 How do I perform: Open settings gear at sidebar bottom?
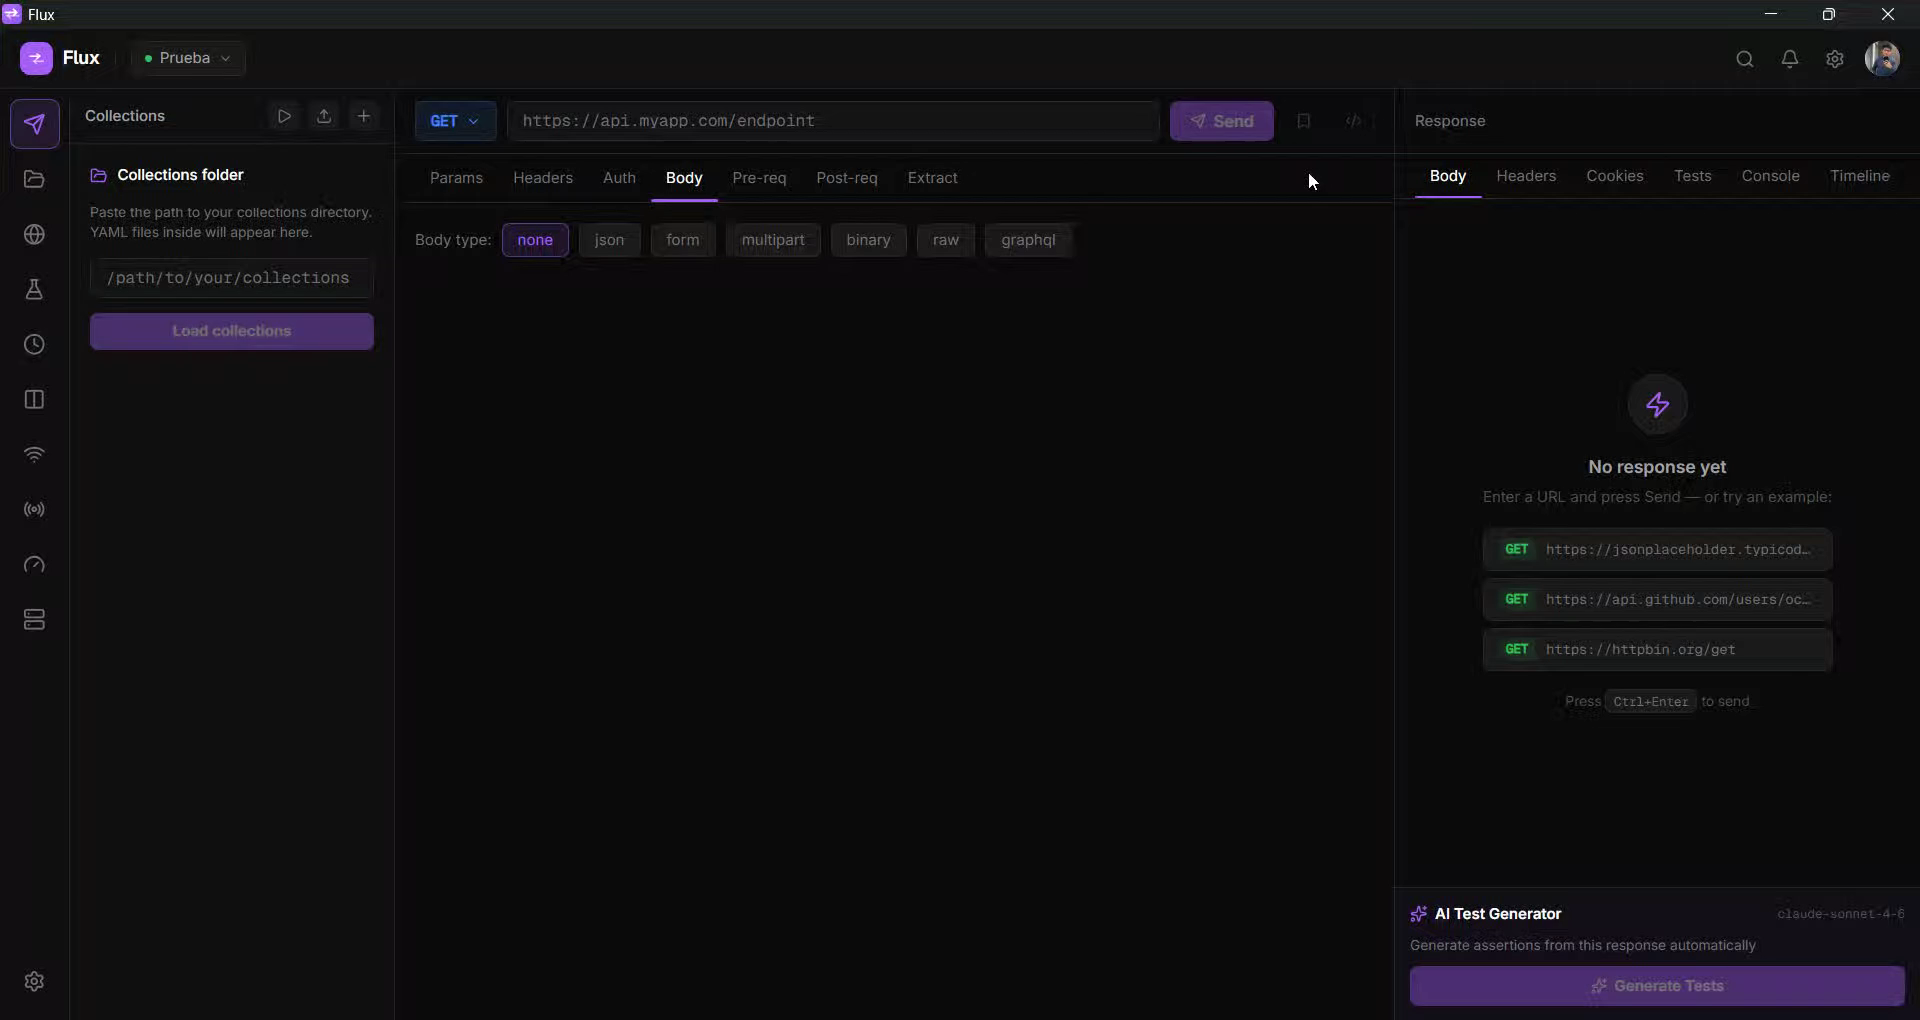(x=34, y=981)
